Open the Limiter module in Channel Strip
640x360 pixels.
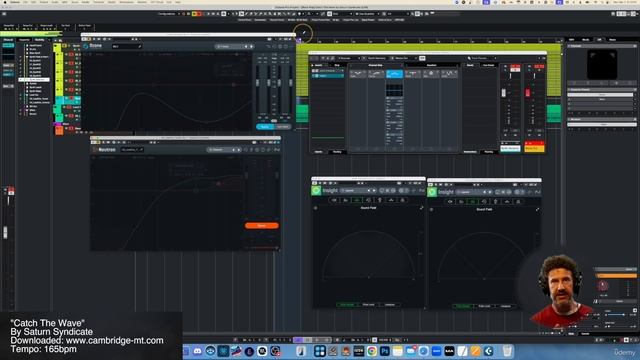pyautogui.click(x=449, y=74)
